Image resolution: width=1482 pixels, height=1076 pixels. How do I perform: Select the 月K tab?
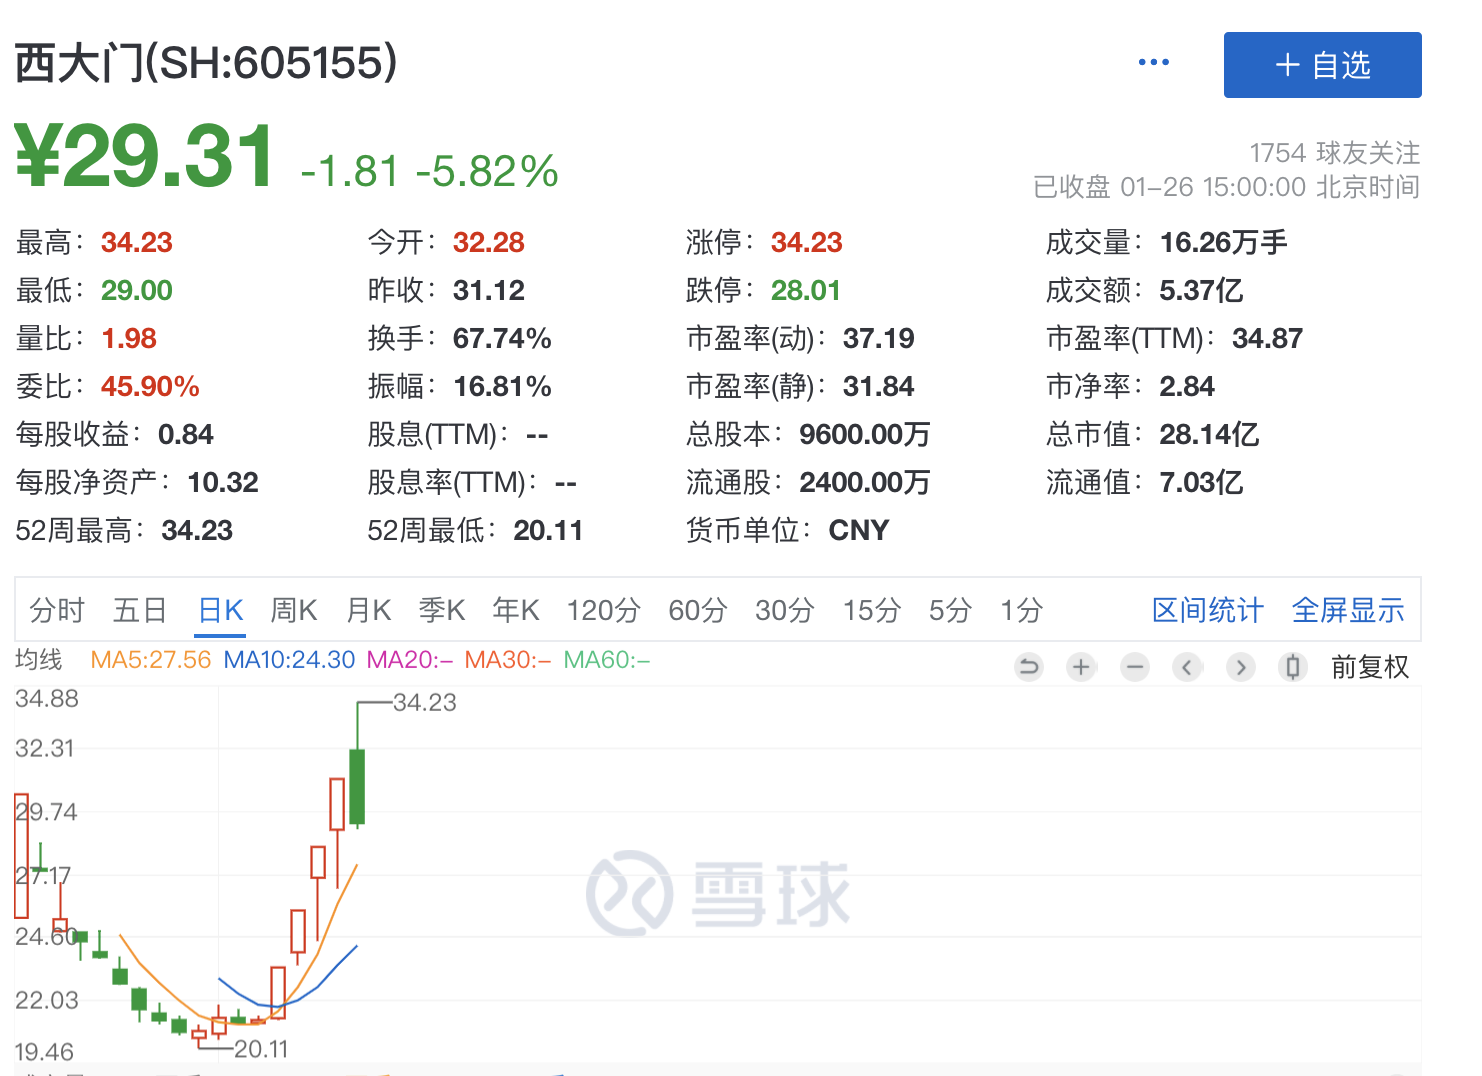[x=368, y=610]
